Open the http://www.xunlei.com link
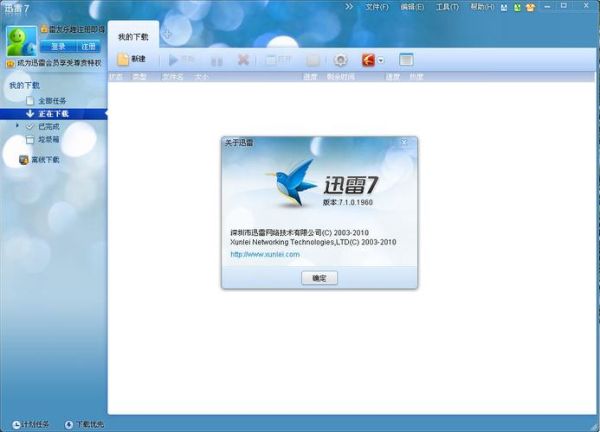Viewport: 600px width, 432px height. (265, 255)
